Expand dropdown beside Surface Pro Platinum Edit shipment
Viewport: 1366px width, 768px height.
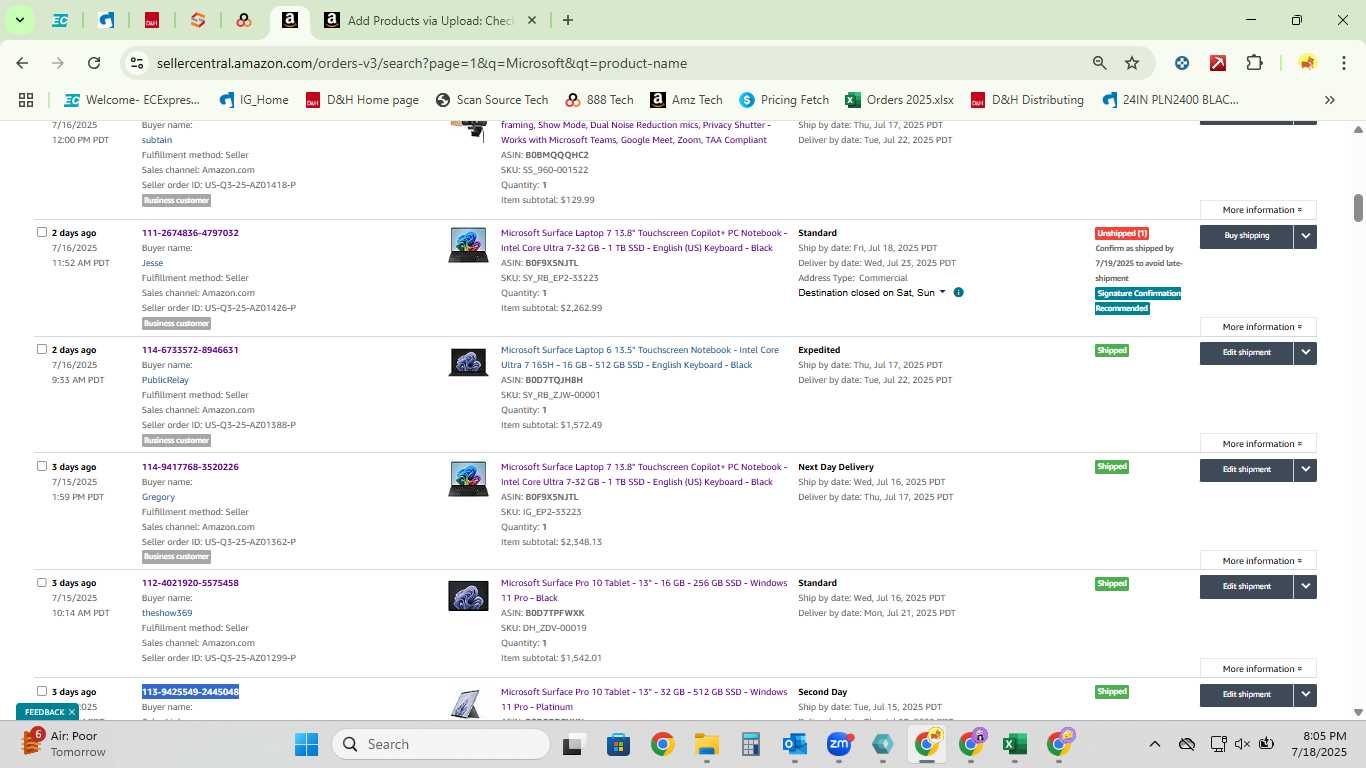(1305, 695)
